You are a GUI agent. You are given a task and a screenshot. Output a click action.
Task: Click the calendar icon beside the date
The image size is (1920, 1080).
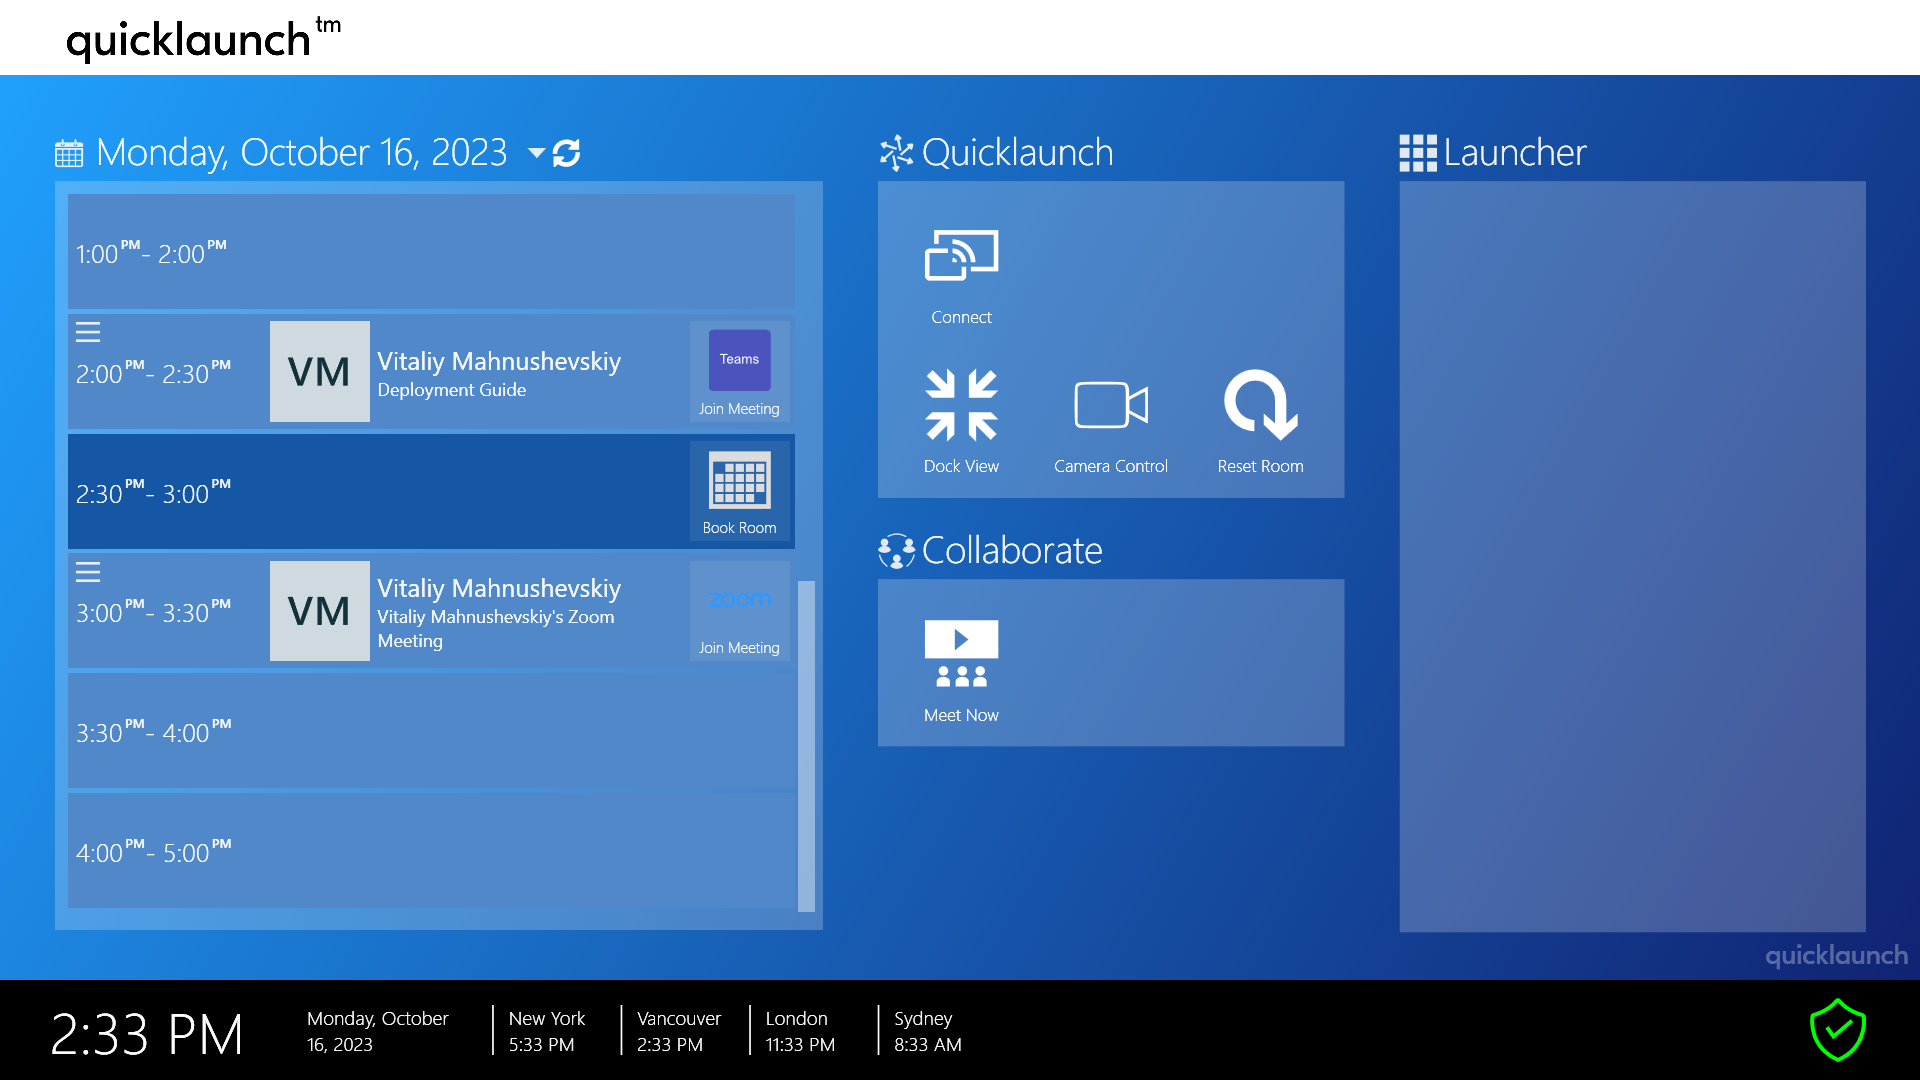click(69, 153)
